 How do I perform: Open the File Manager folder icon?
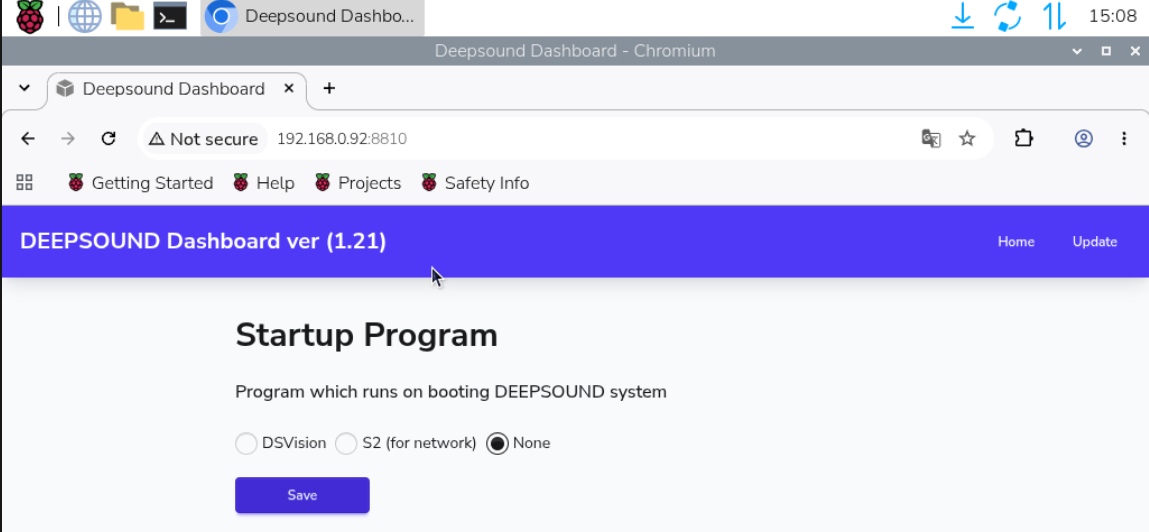coord(128,16)
